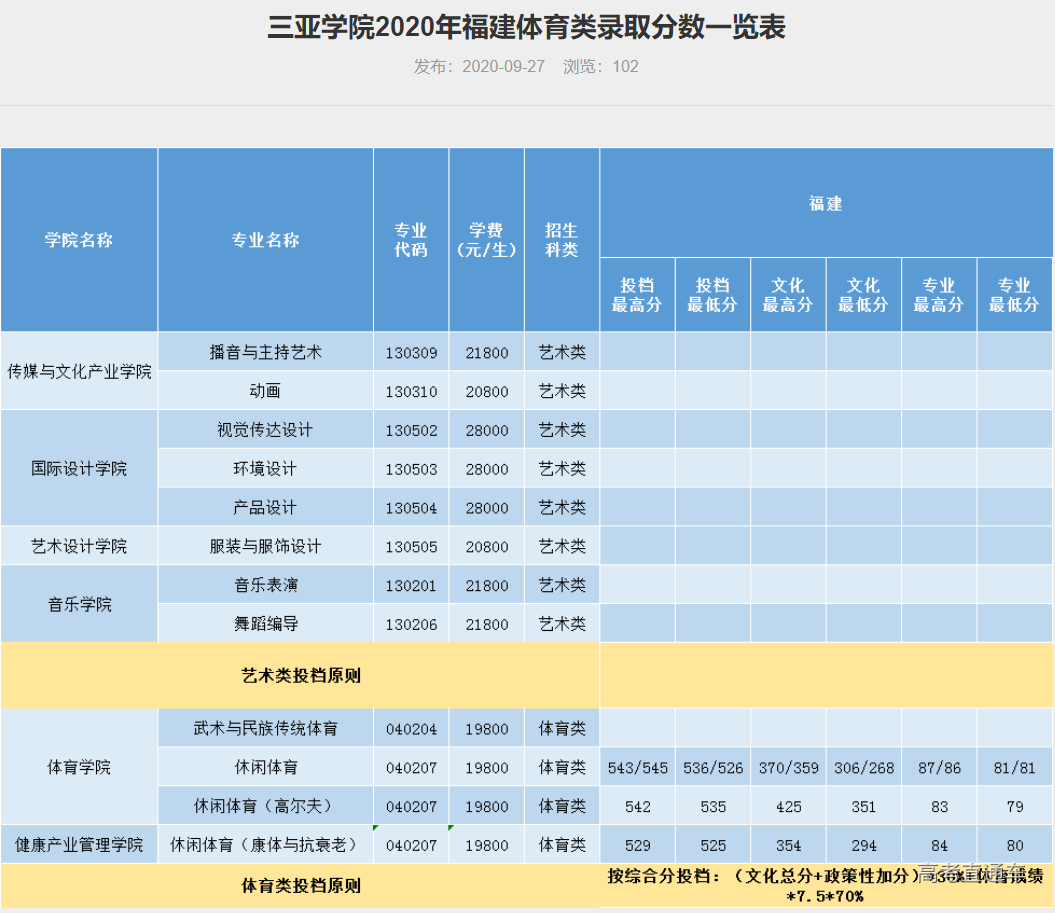Select the 服装与服饰设计 cell

pos(266,546)
